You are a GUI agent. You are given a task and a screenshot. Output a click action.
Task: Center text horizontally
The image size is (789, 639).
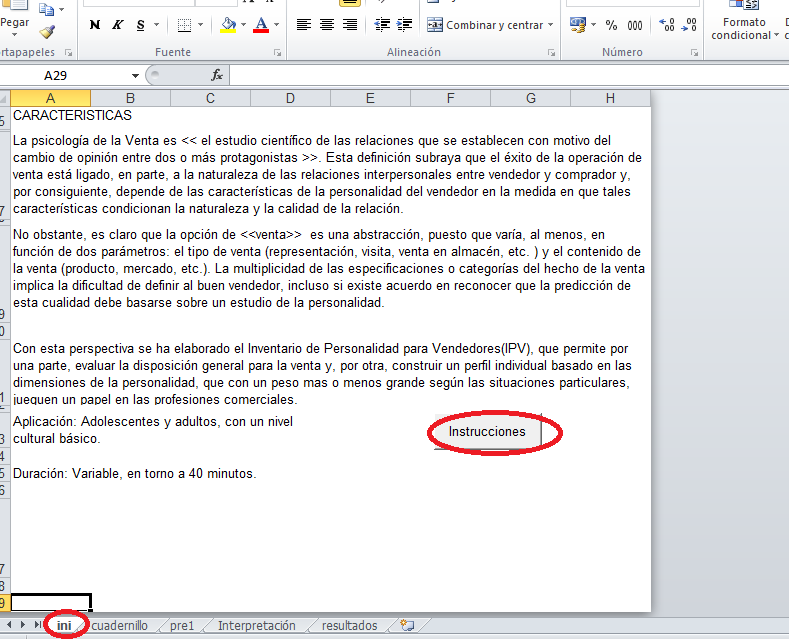[327, 25]
